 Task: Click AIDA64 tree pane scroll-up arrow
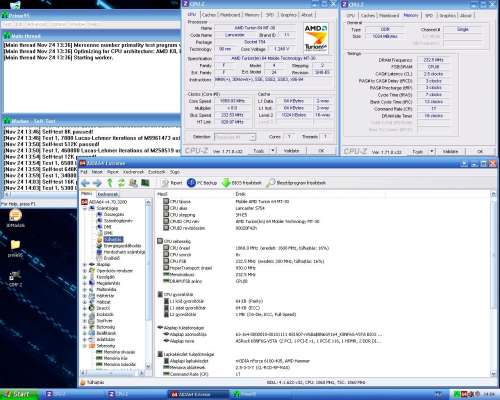148,202
